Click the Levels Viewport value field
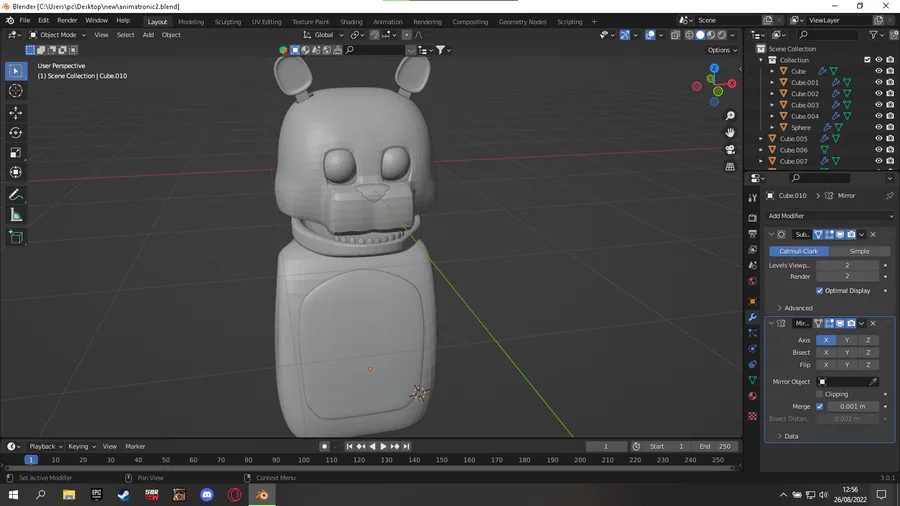Viewport: 900px width, 506px height. (x=847, y=266)
